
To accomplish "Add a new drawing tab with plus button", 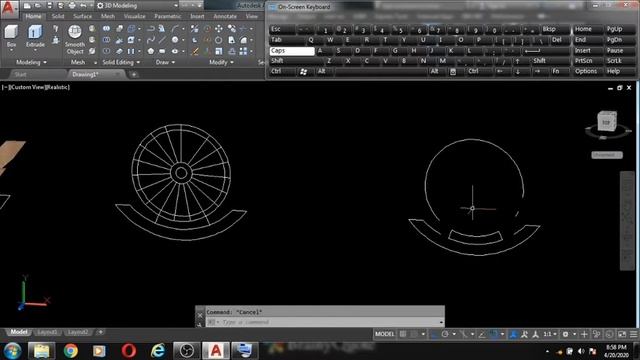I will click(x=133, y=75).
